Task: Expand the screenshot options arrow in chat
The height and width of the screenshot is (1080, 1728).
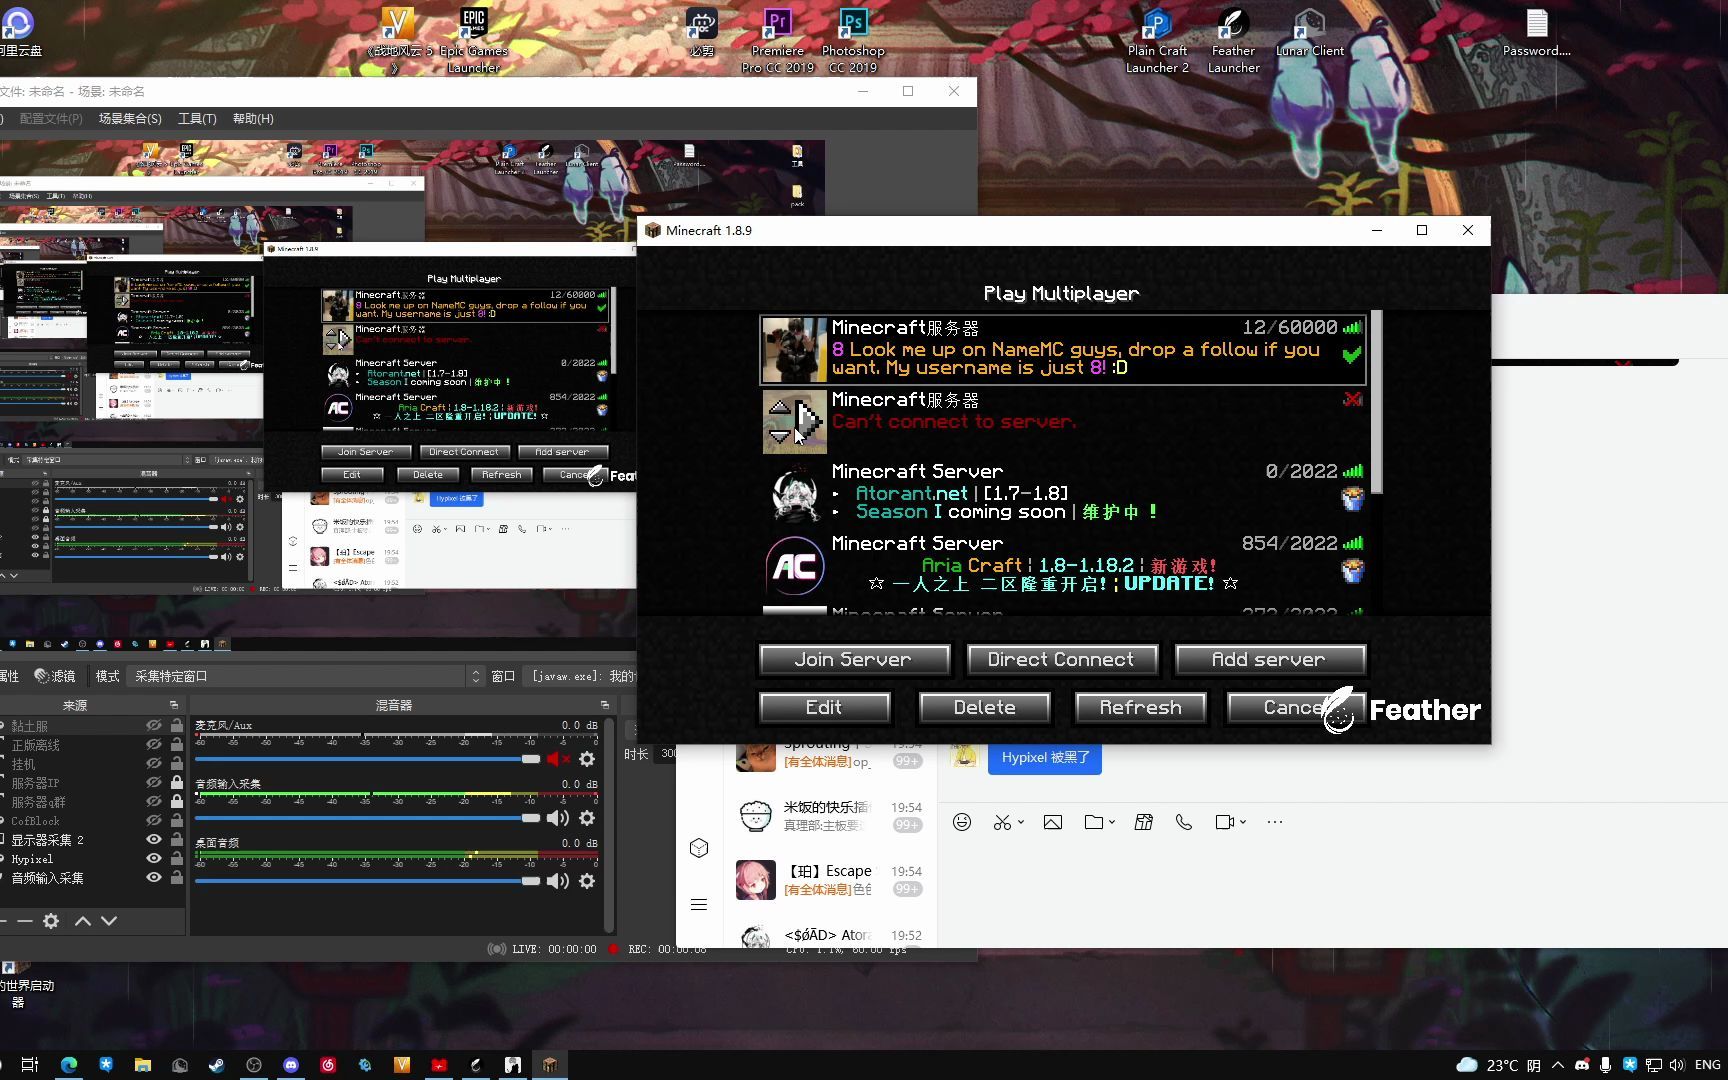Action: [x=1021, y=822]
